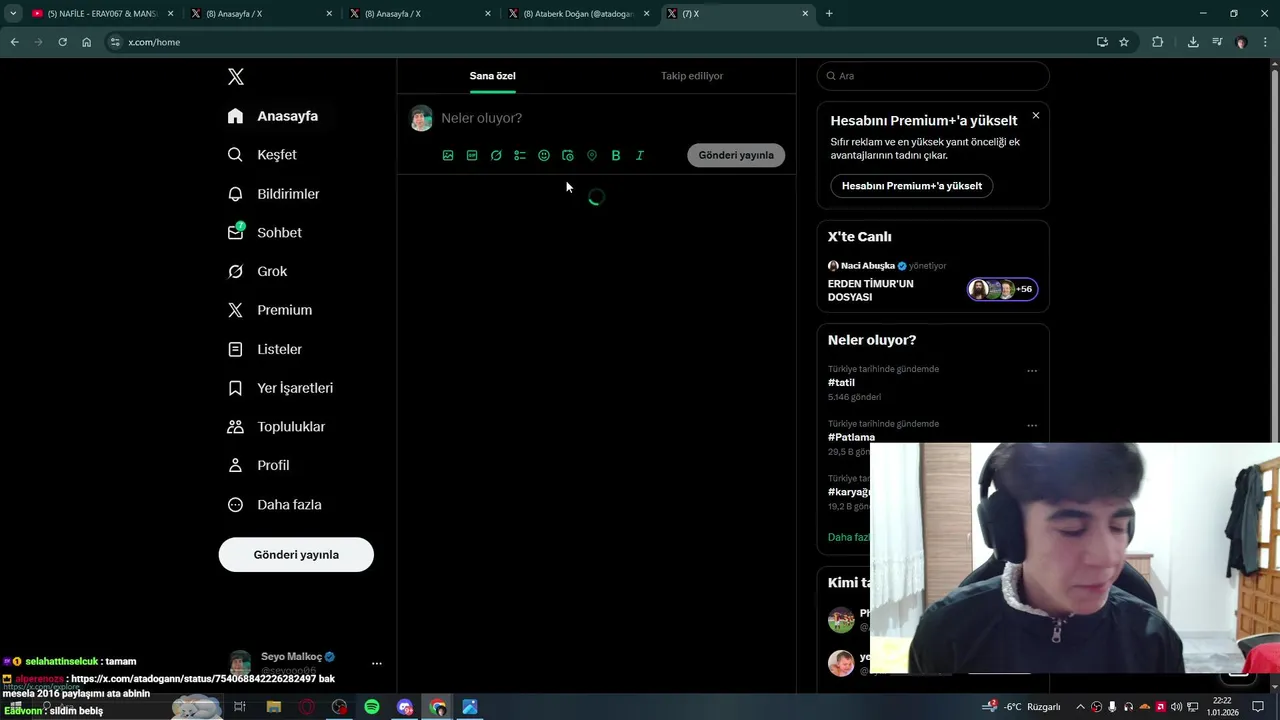Screen dimensions: 1280x720
Task: Open live listeners avatars +56
Action: pyautogui.click(x=1002, y=289)
